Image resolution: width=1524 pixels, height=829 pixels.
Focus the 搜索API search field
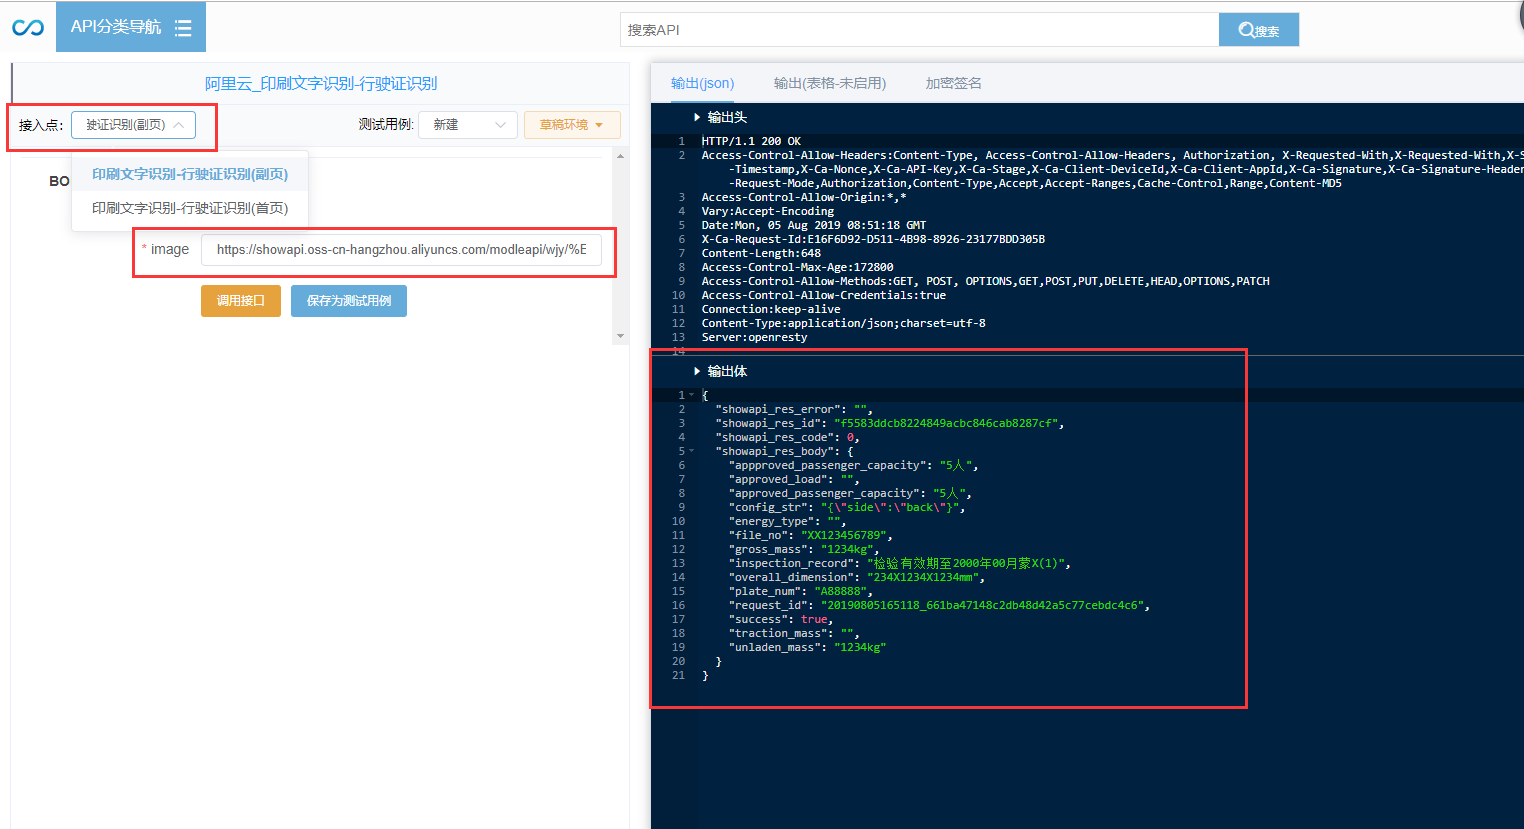[x=919, y=30]
